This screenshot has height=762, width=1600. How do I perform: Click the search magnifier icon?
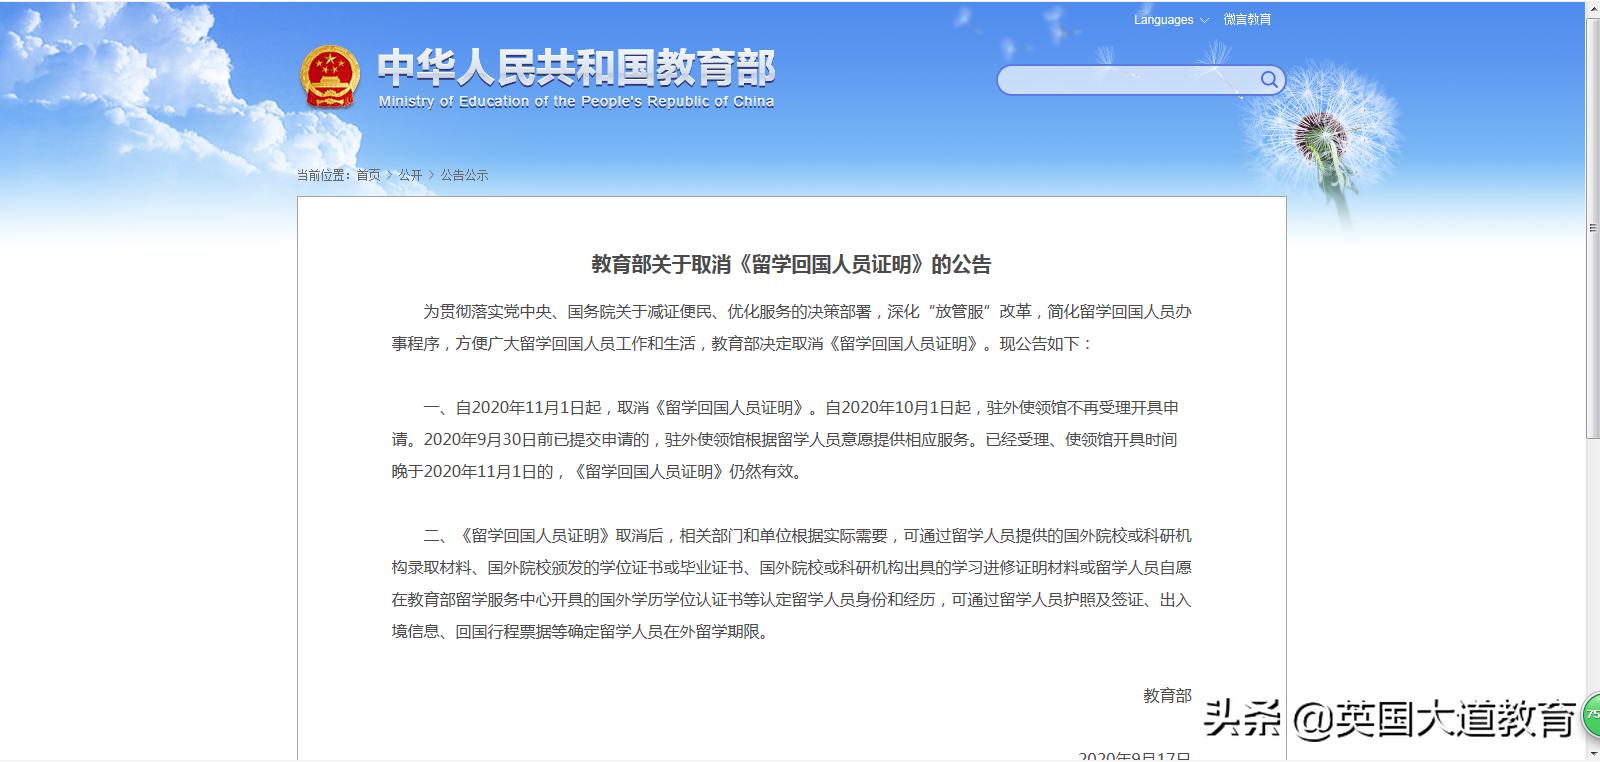[1268, 80]
